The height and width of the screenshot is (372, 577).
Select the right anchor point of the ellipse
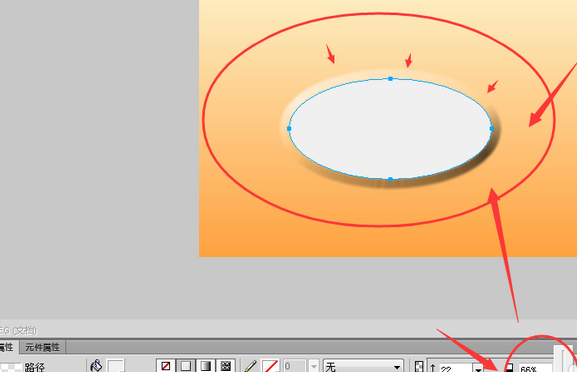(x=492, y=128)
